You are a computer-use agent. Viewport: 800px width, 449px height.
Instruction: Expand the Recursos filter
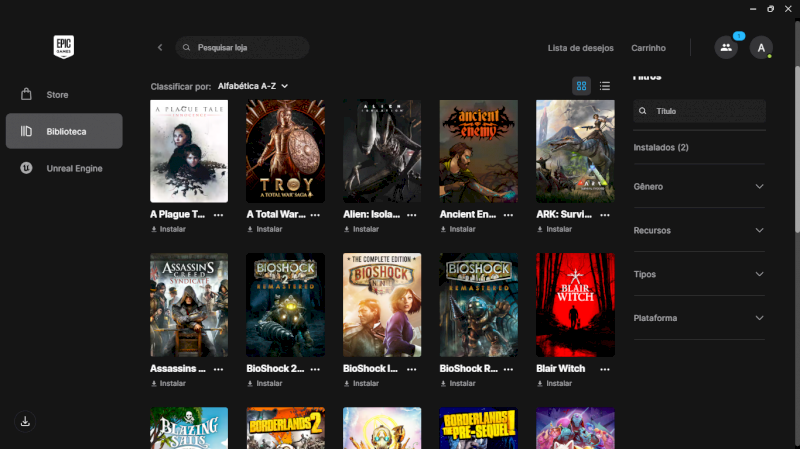(x=699, y=230)
